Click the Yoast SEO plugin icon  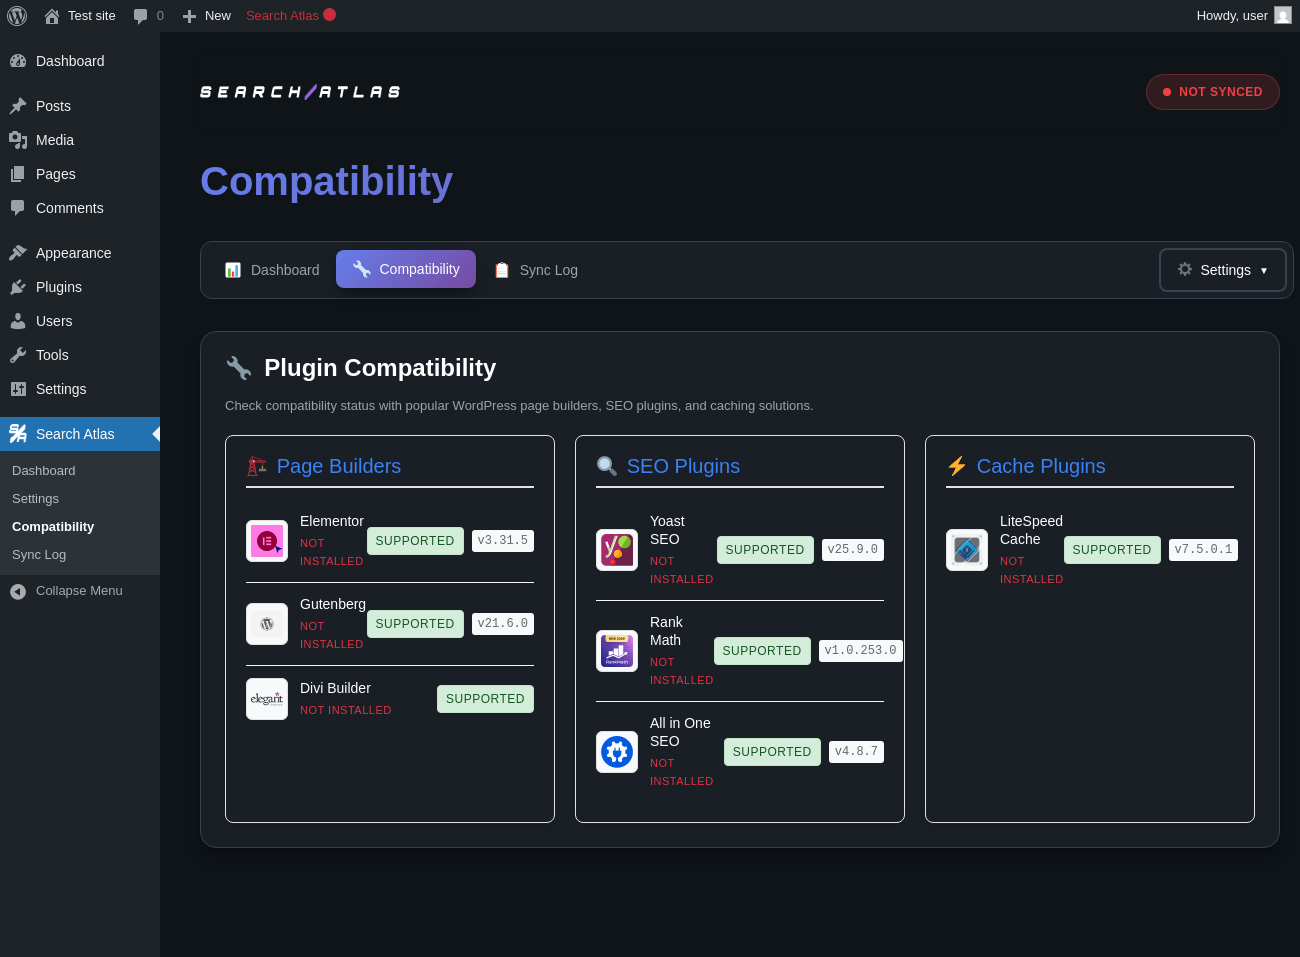tap(617, 550)
